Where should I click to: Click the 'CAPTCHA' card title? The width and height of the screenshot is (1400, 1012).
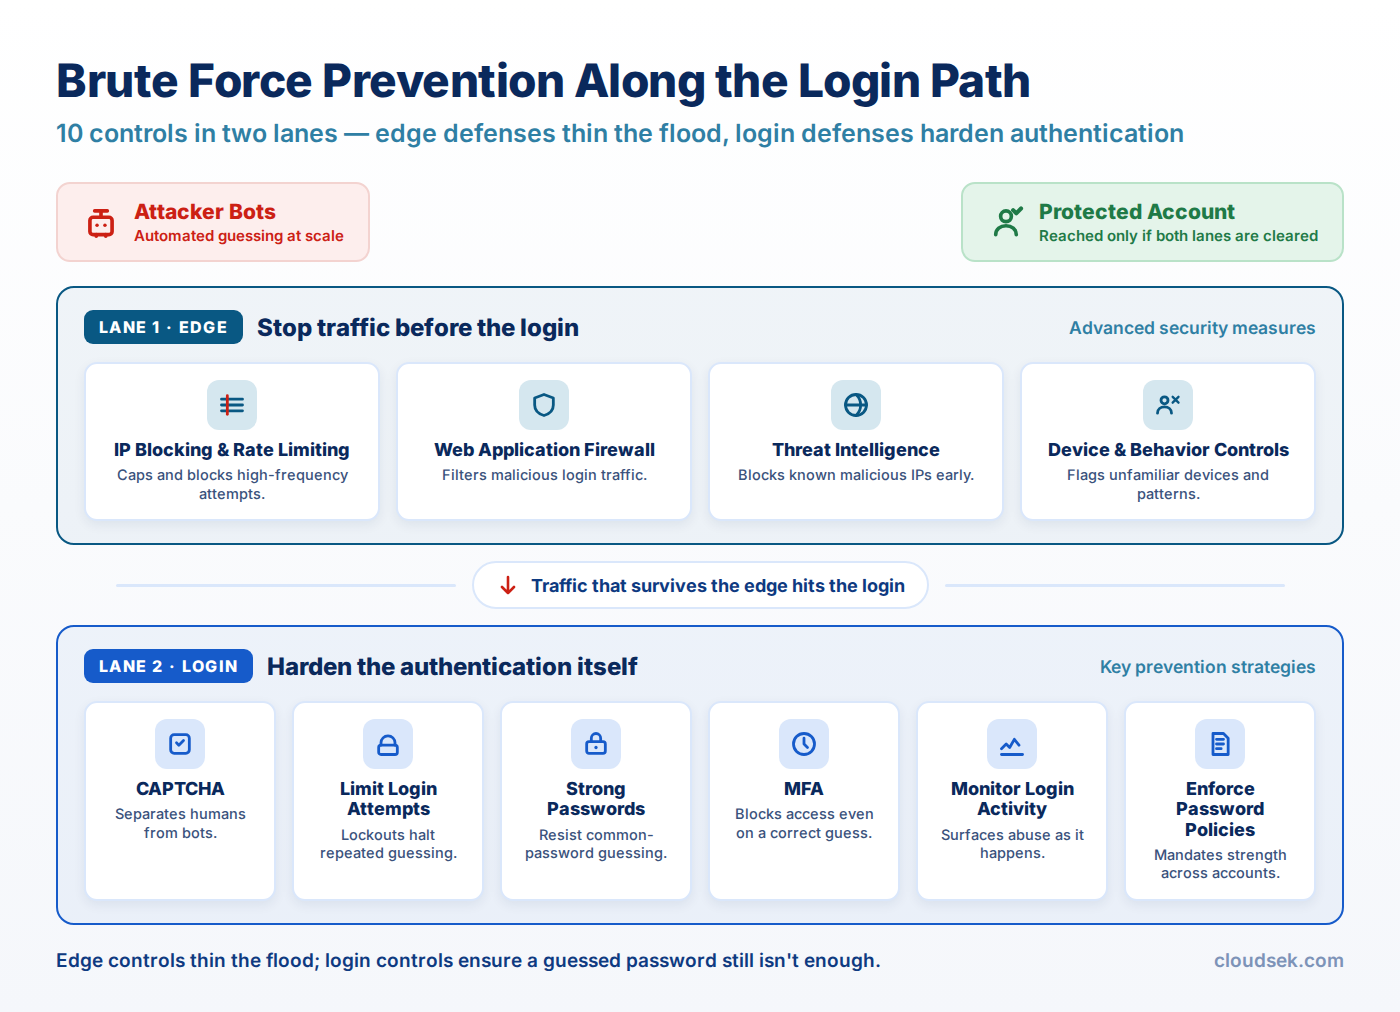click(180, 789)
